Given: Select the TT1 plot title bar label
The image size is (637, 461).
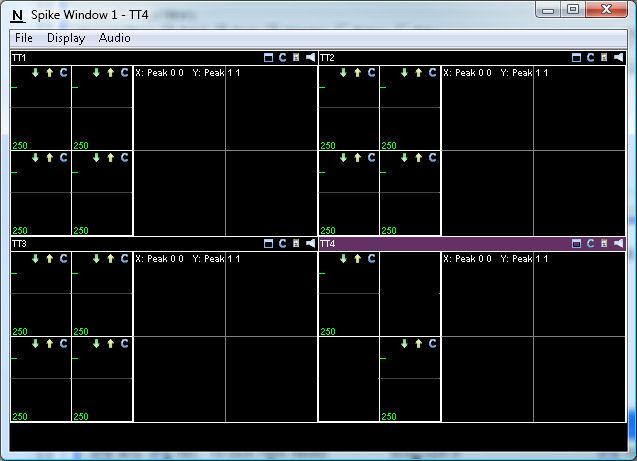Looking at the screenshot, I should [x=19, y=58].
